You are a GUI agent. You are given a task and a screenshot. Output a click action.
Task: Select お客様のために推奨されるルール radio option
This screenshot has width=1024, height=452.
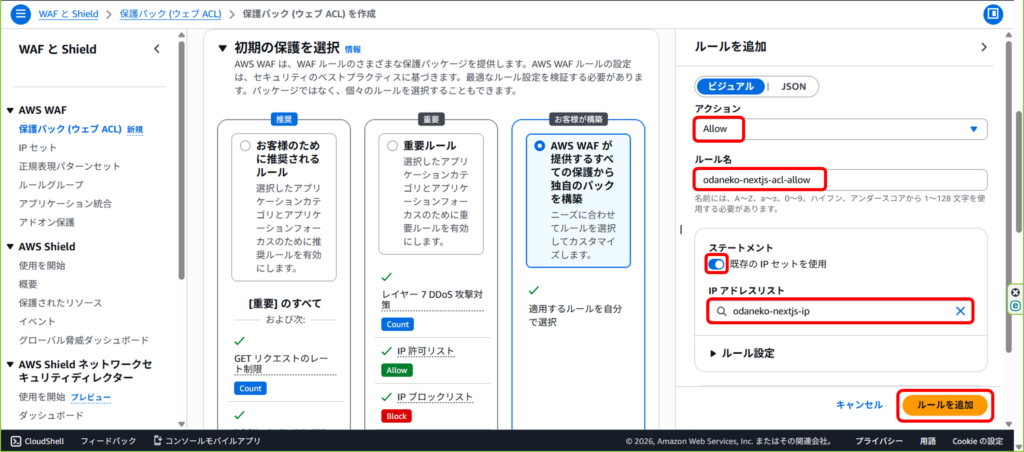[x=246, y=146]
